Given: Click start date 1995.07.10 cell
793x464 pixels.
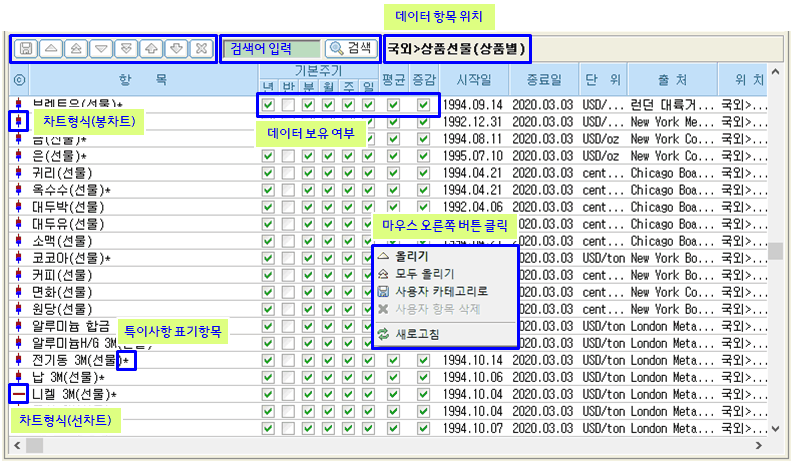Looking at the screenshot, I should click(x=473, y=156).
